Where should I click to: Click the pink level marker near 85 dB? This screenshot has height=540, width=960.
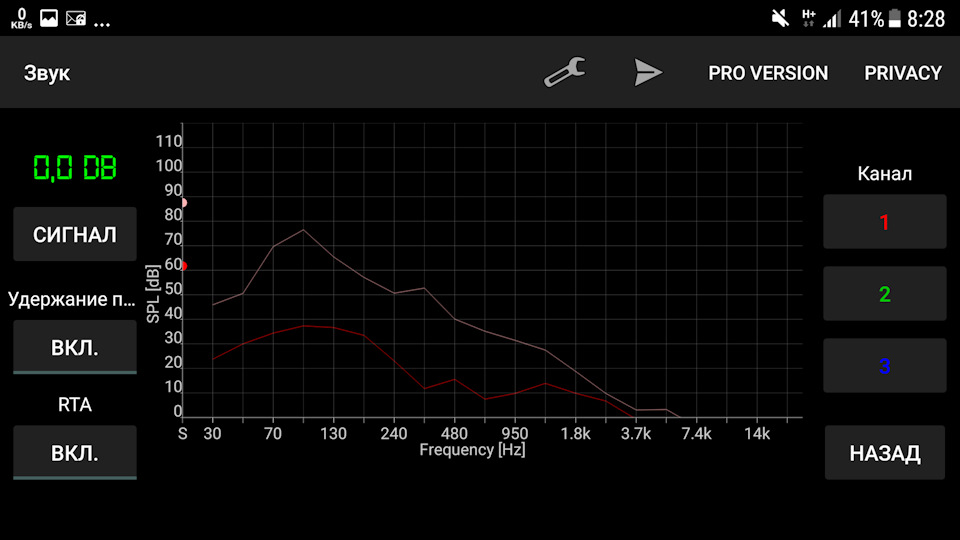[184, 203]
